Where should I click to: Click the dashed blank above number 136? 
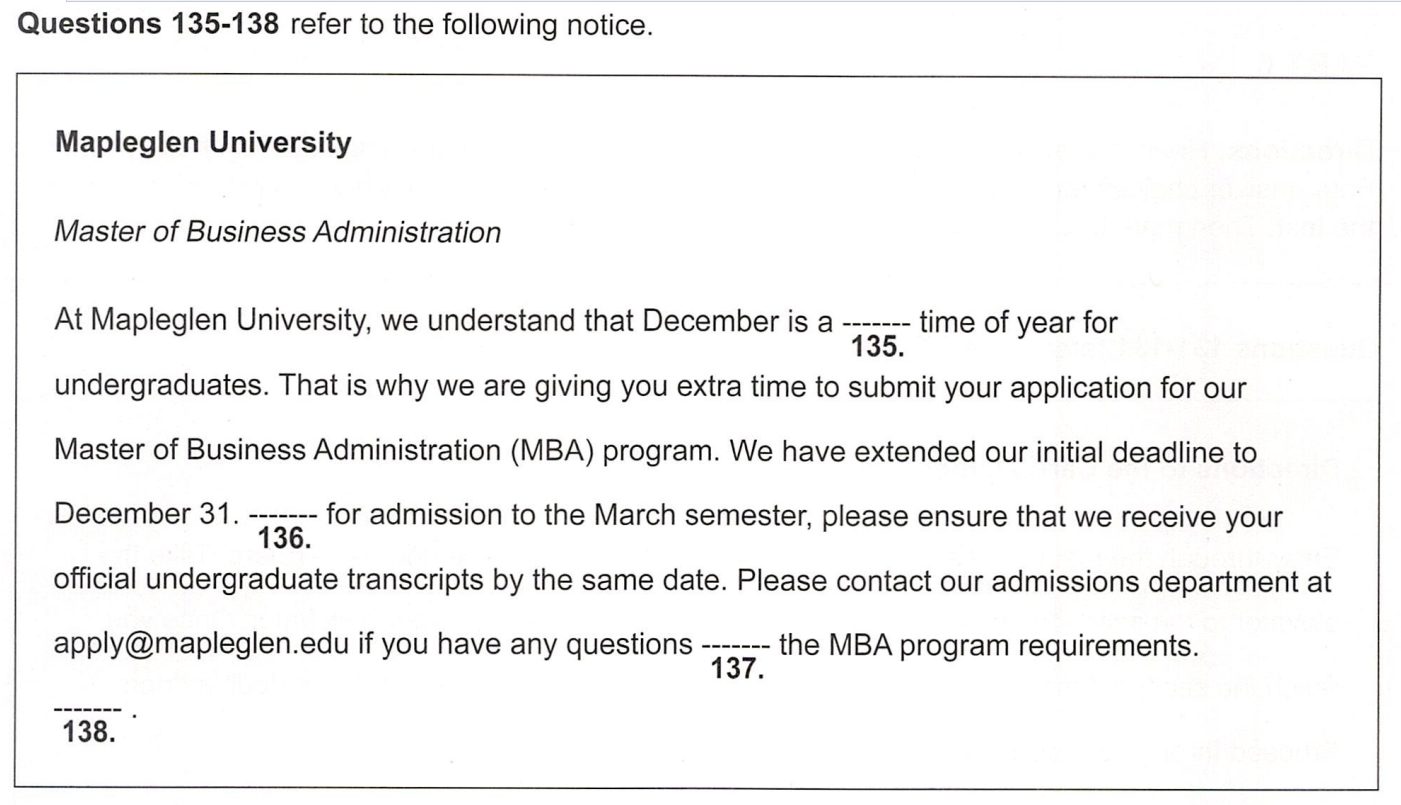click(x=282, y=517)
